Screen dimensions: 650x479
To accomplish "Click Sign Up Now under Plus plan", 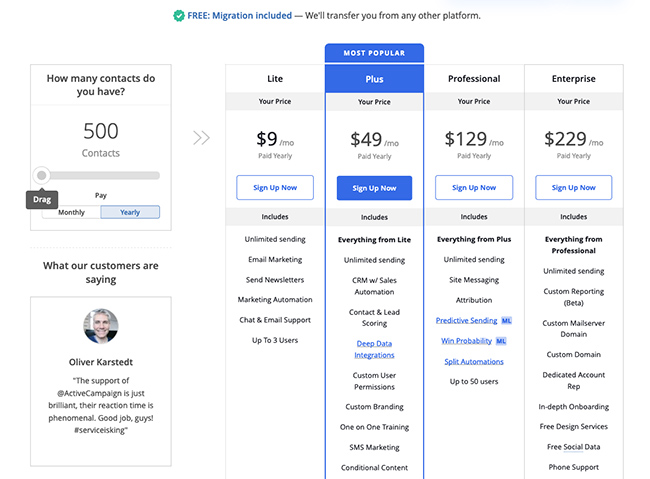I will [x=374, y=188].
